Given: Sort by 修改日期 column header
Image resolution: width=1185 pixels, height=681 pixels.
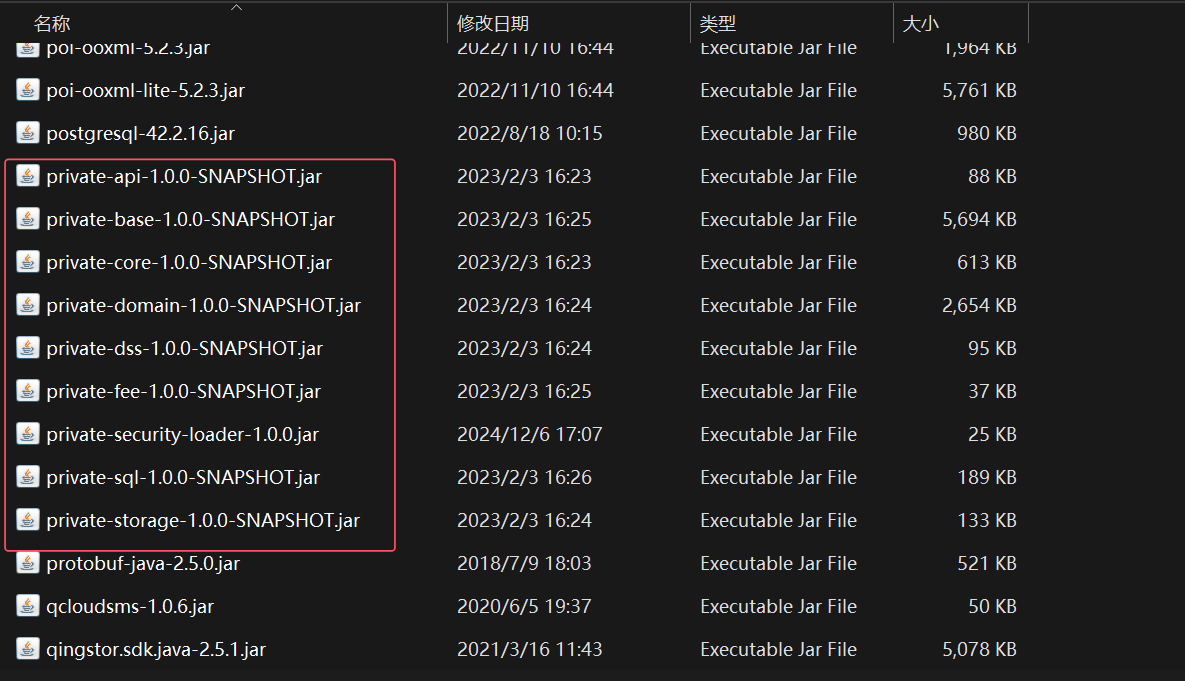Looking at the screenshot, I should pos(493,24).
